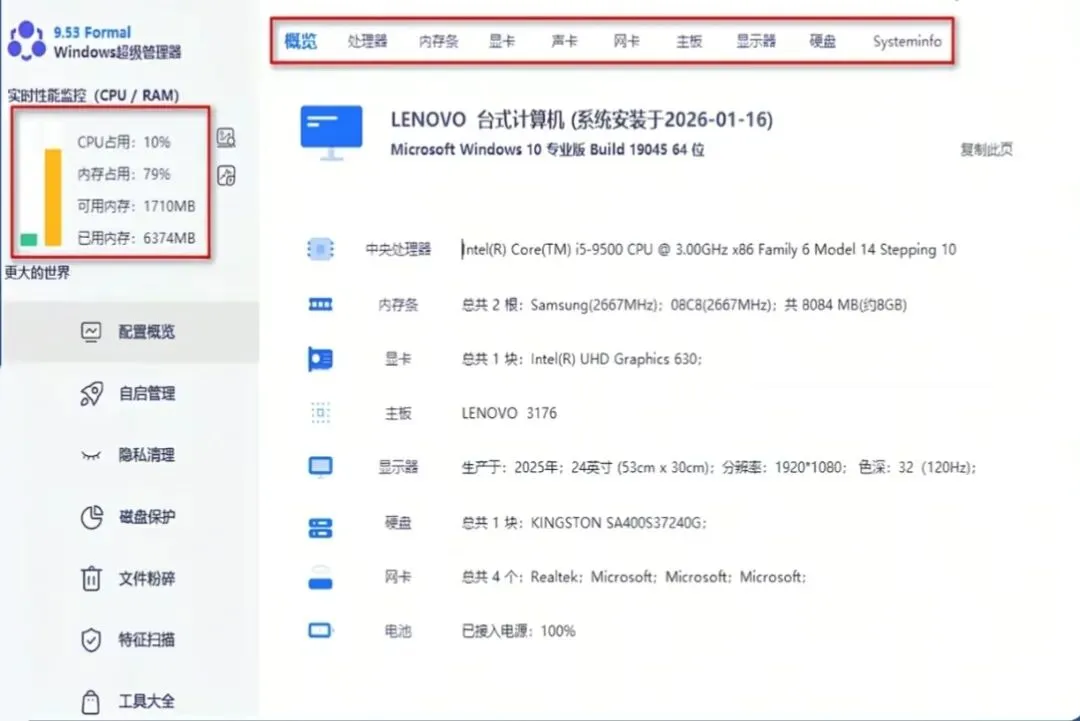Click the 更大的世界 label
This screenshot has height=721, width=1080.
point(37,273)
